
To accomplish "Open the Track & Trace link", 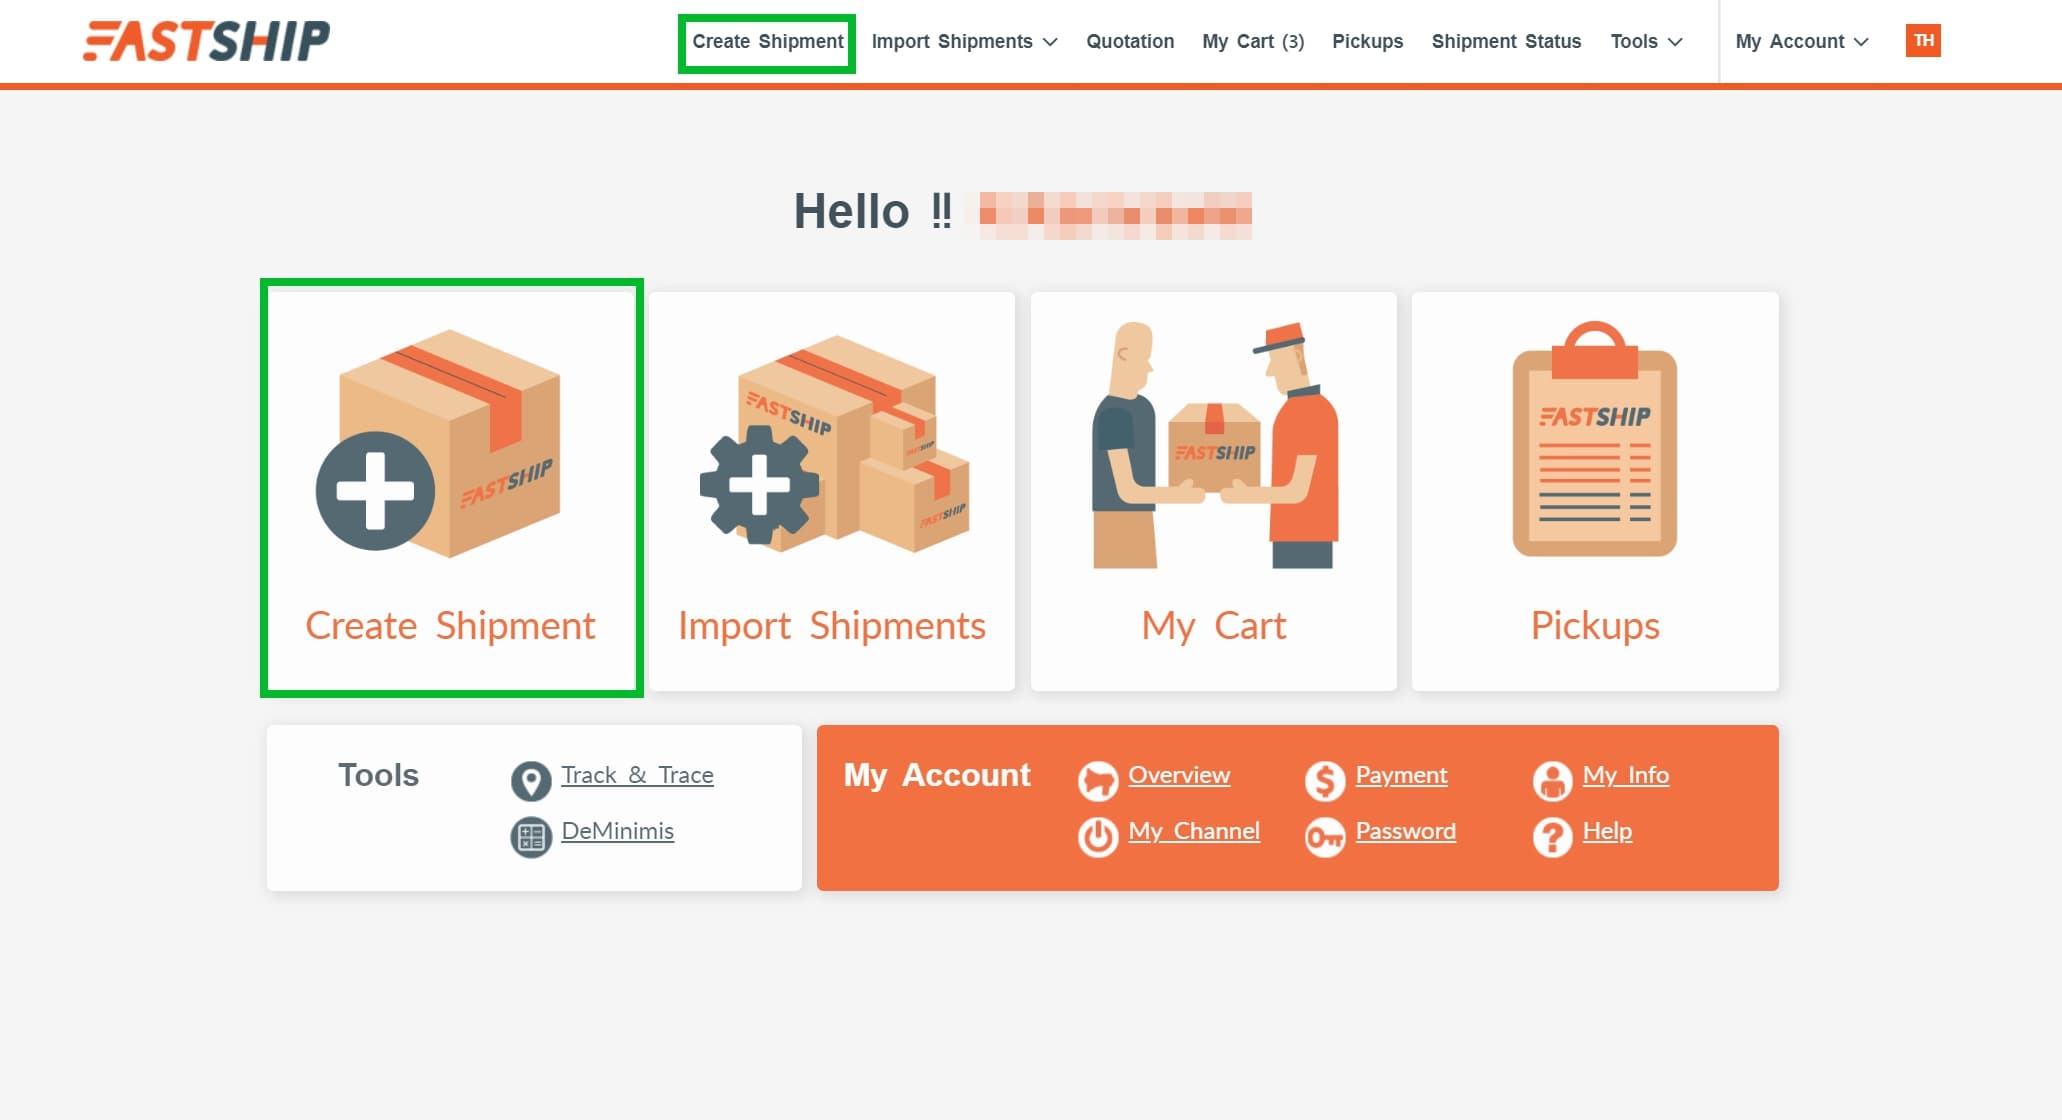I will click(x=637, y=775).
